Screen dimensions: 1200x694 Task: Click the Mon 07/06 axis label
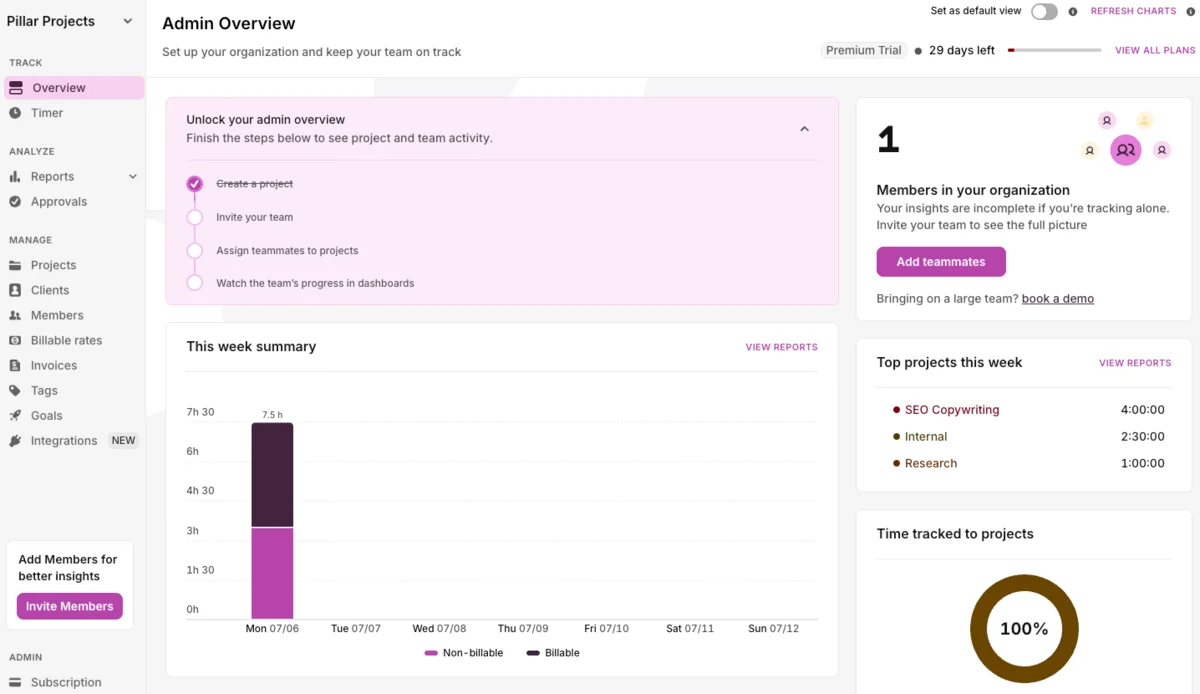[x=272, y=629]
